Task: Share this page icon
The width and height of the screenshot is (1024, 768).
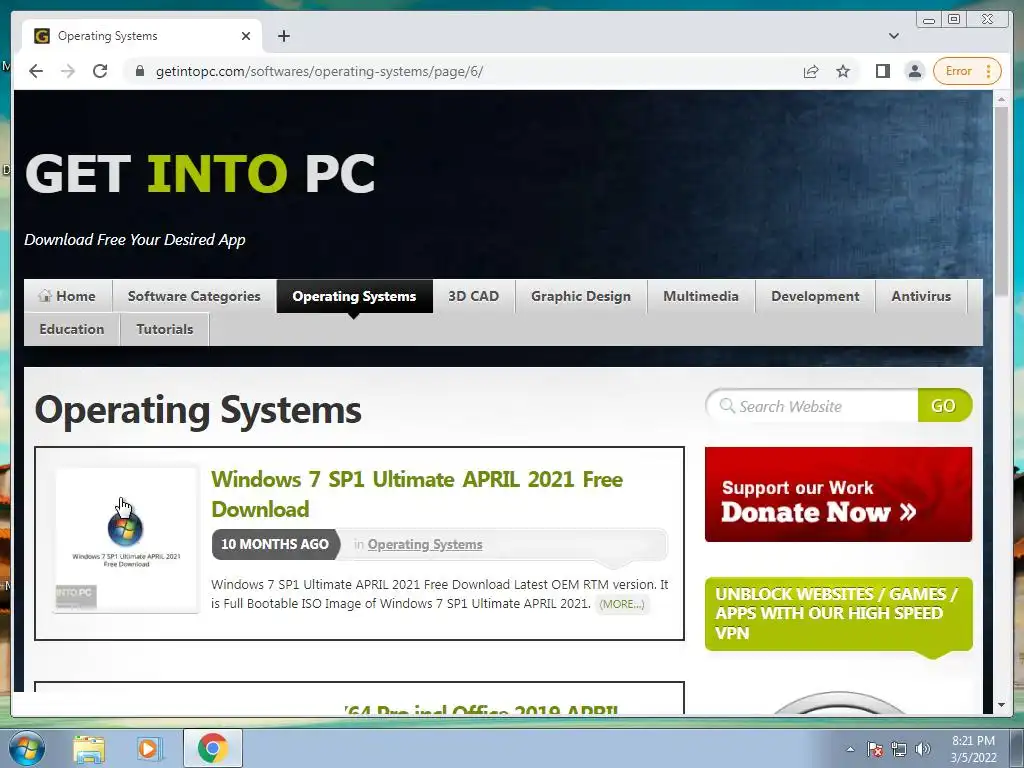Action: (810, 71)
